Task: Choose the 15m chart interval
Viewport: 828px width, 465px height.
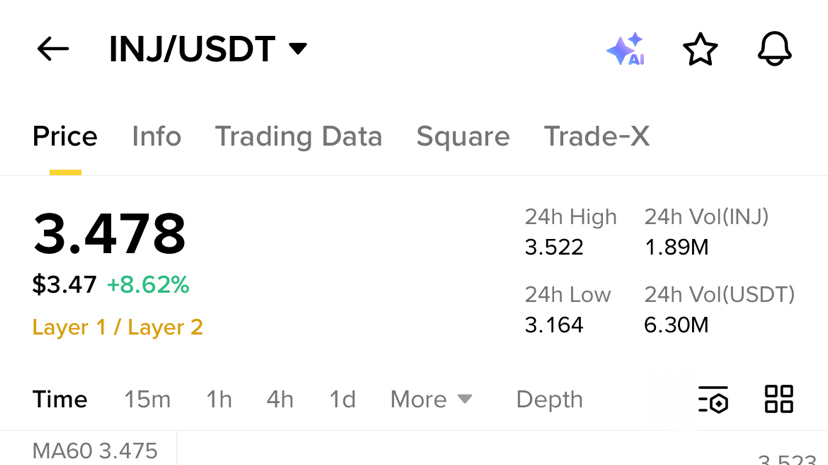Action: 147,400
